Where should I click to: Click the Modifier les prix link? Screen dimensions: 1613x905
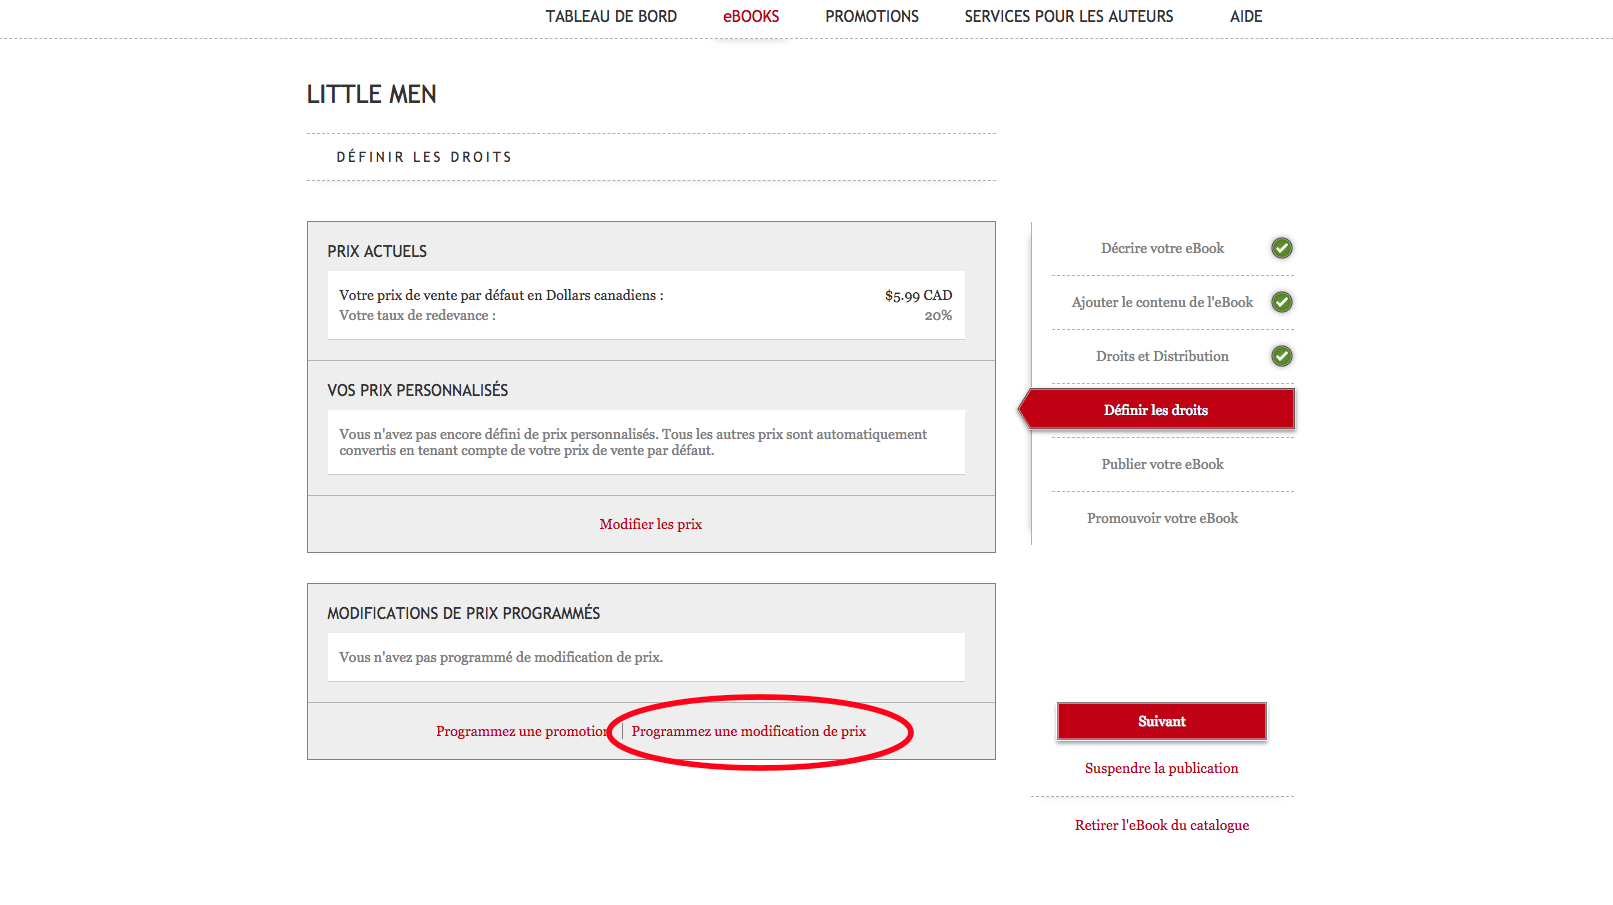[650, 524]
